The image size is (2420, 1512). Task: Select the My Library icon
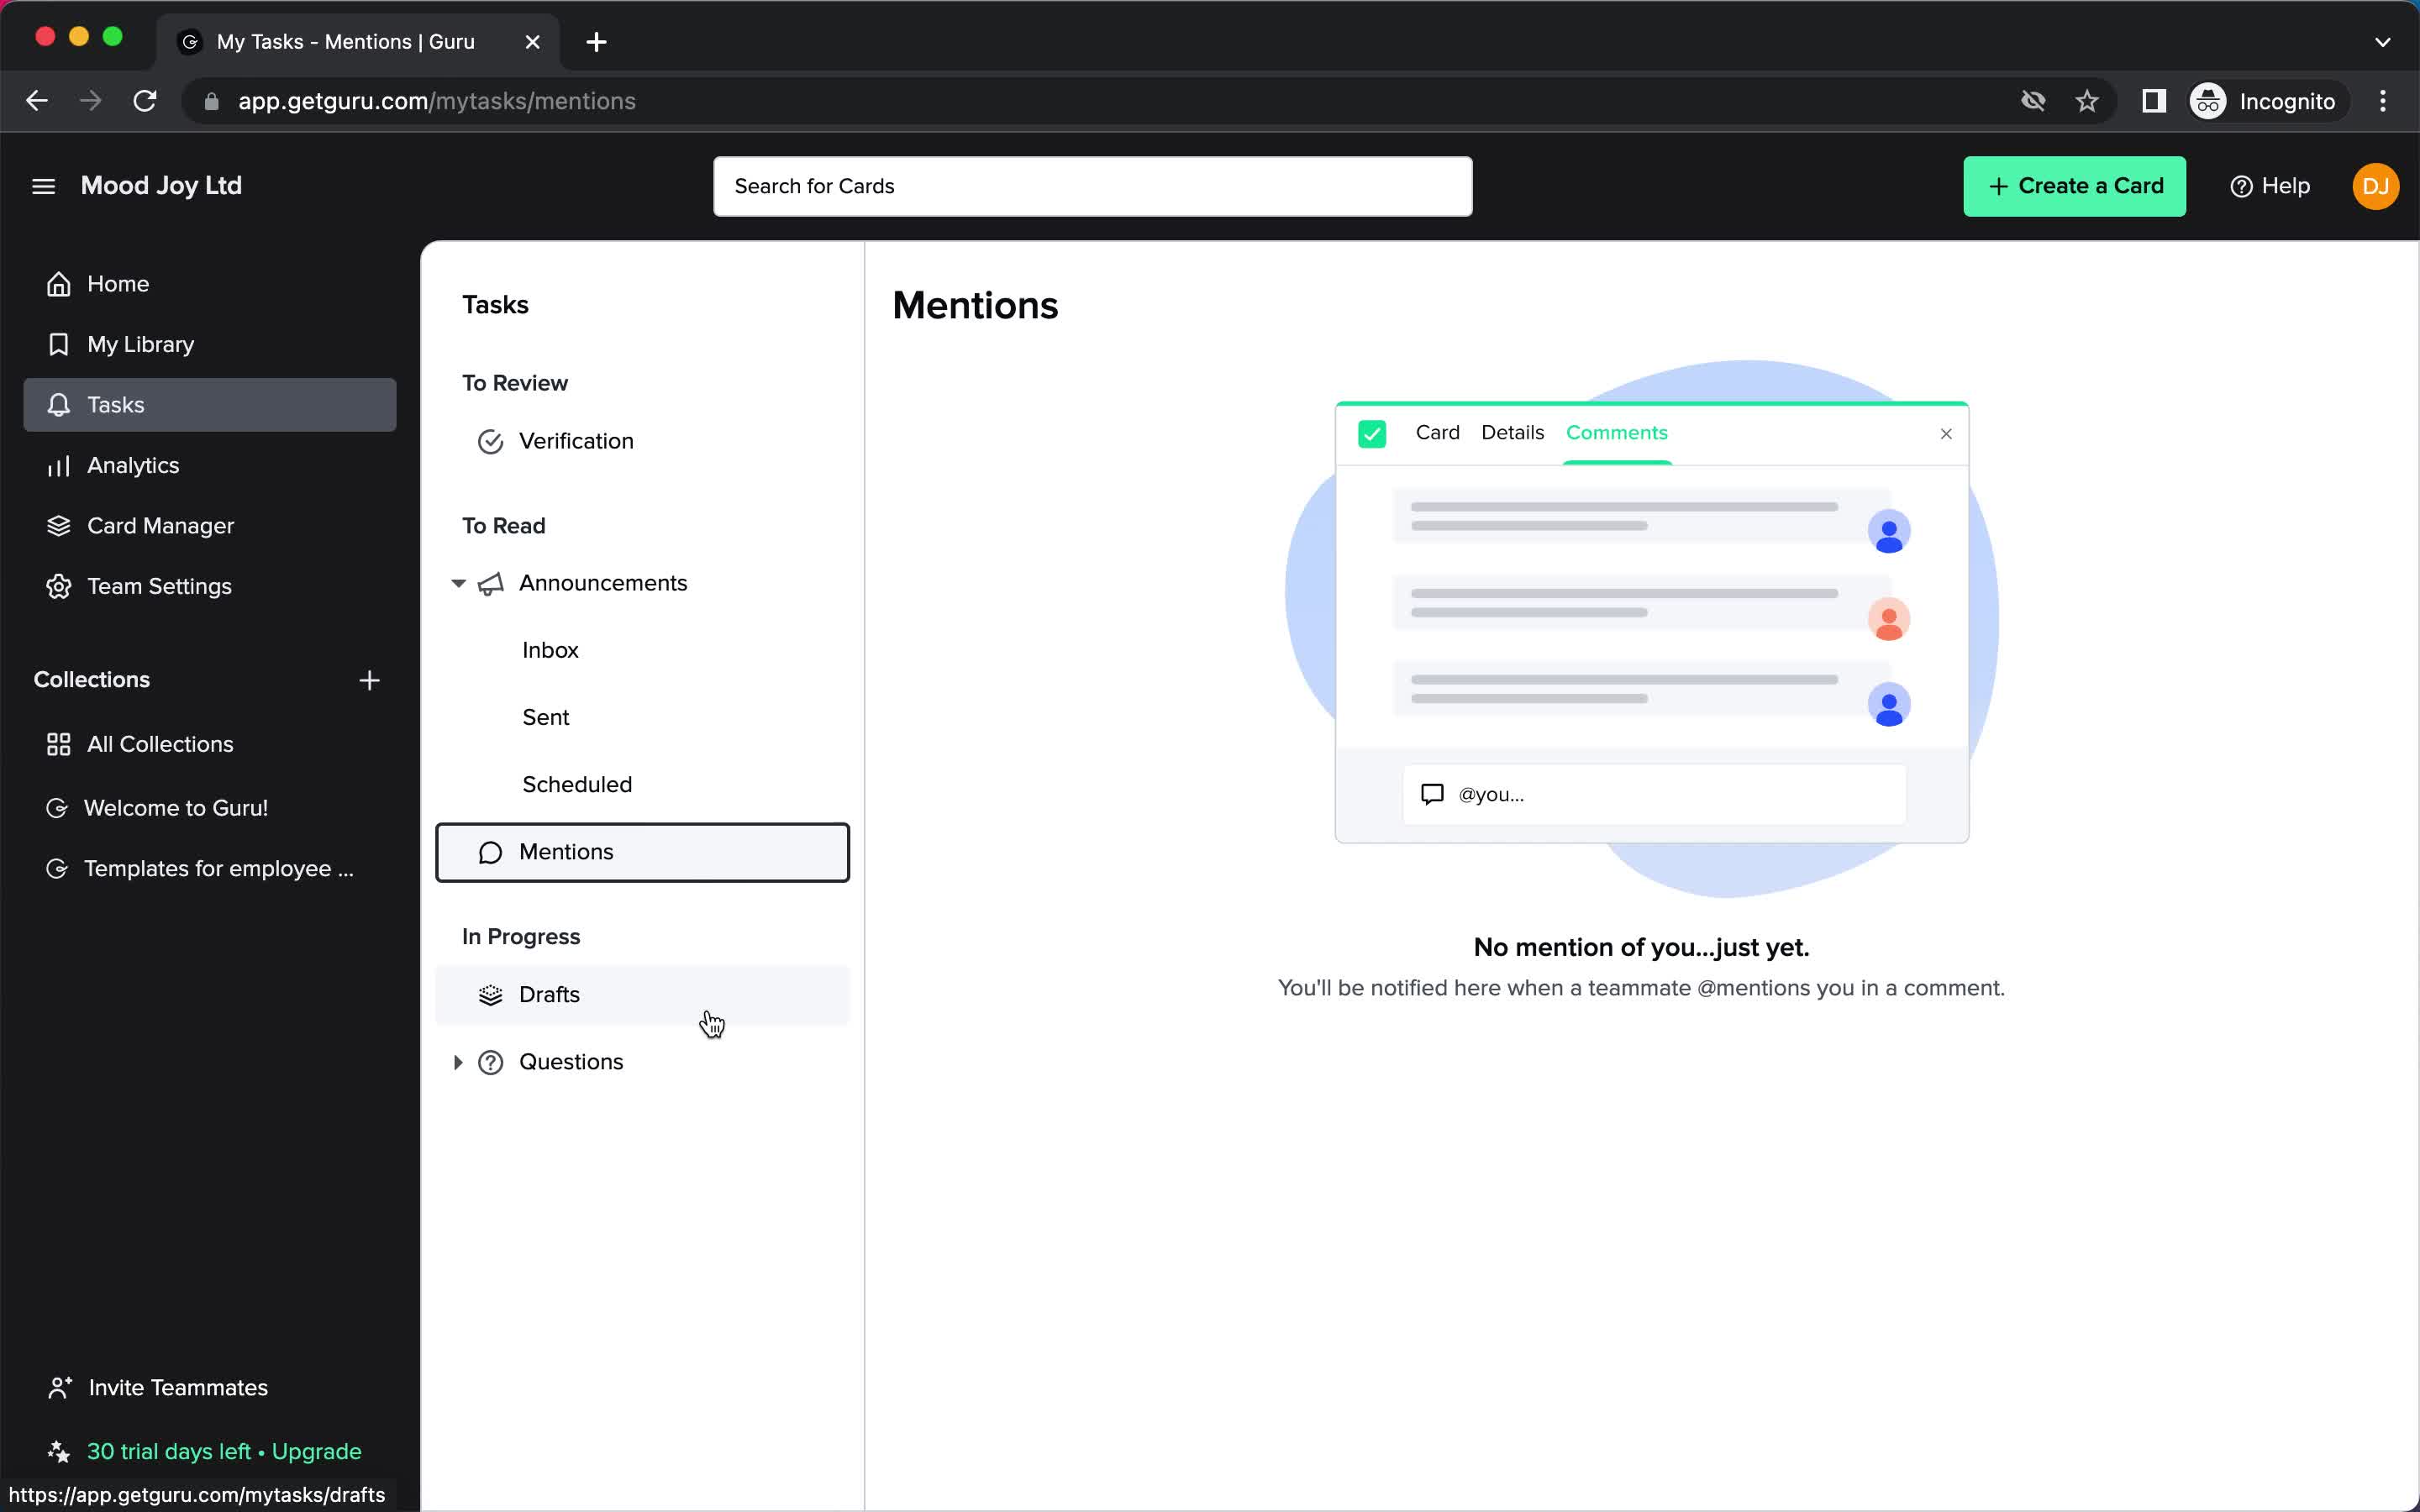click(x=59, y=344)
